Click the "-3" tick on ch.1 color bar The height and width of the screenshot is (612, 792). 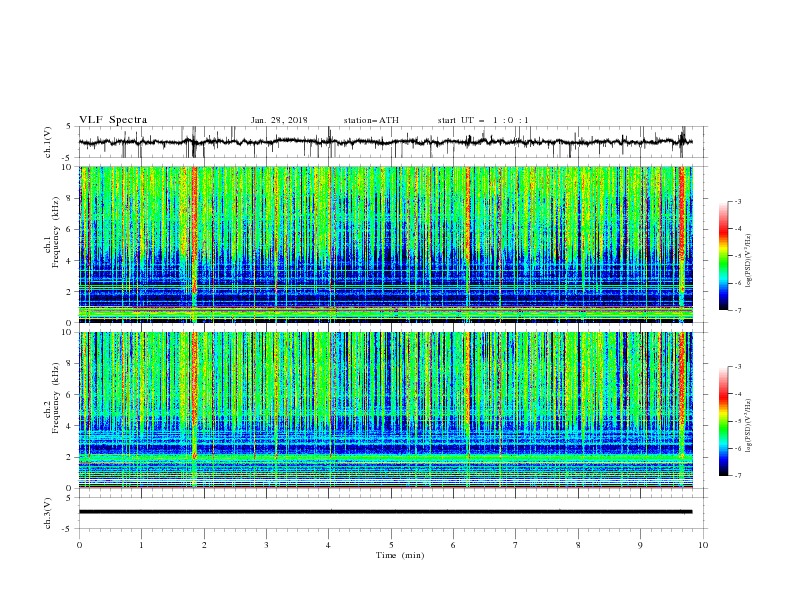pos(738,202)
